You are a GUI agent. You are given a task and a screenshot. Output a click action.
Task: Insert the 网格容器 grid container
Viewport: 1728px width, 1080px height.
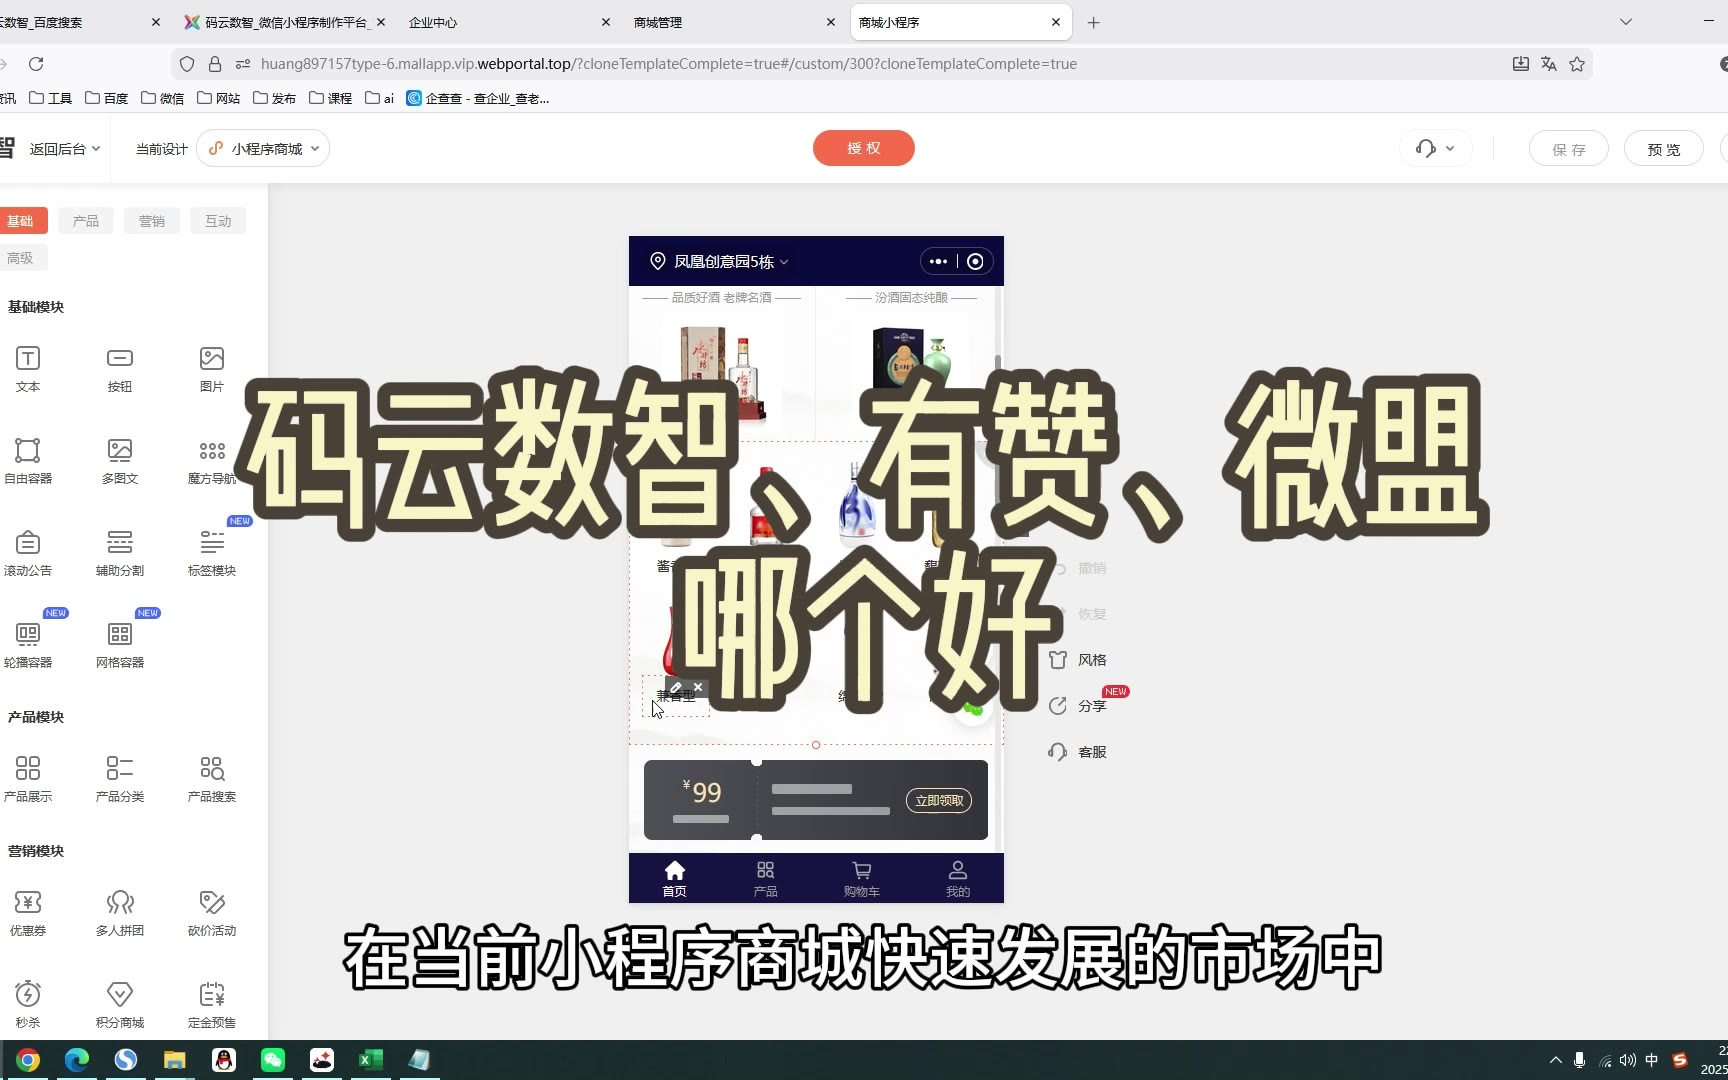[120, 645]
